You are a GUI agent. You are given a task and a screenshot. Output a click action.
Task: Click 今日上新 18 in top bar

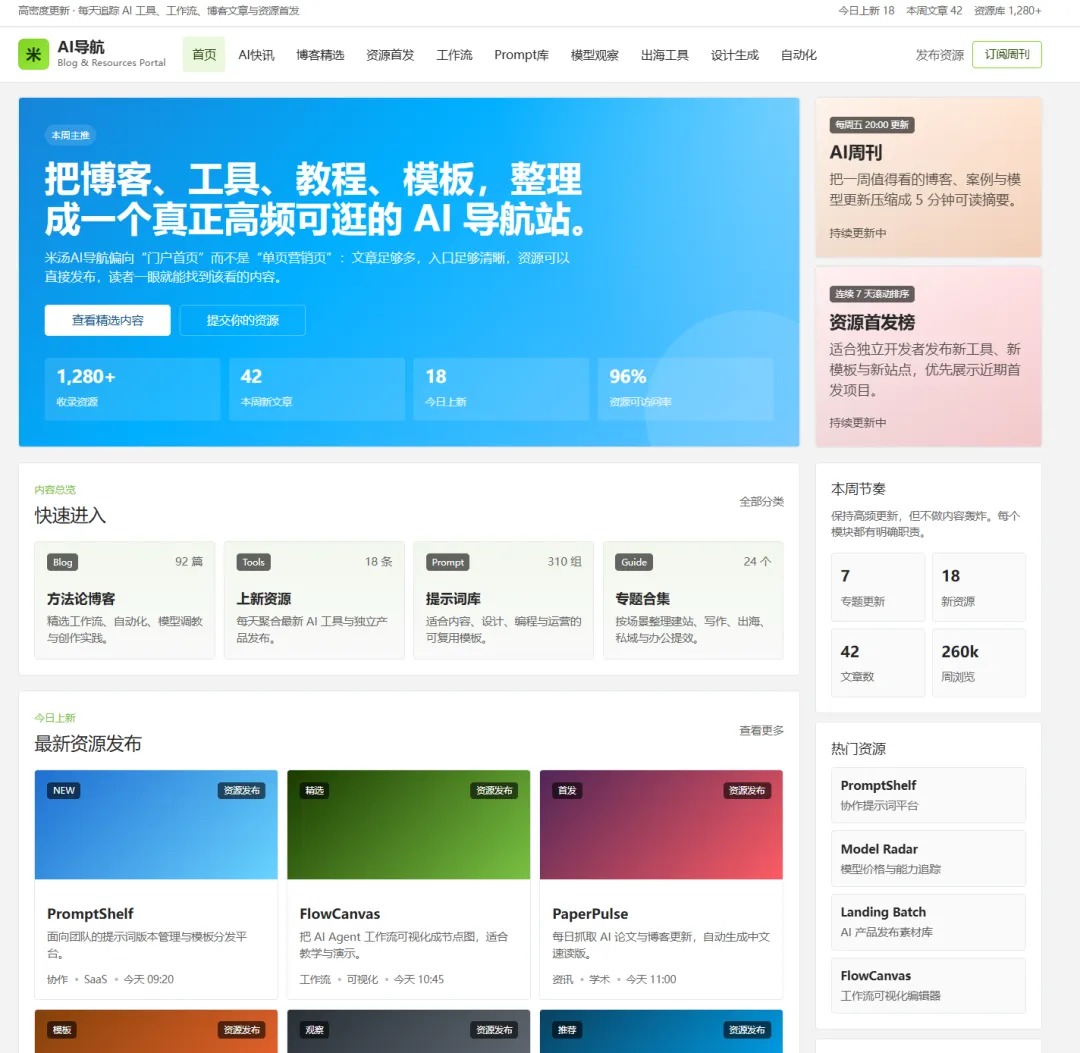[866, 10]
